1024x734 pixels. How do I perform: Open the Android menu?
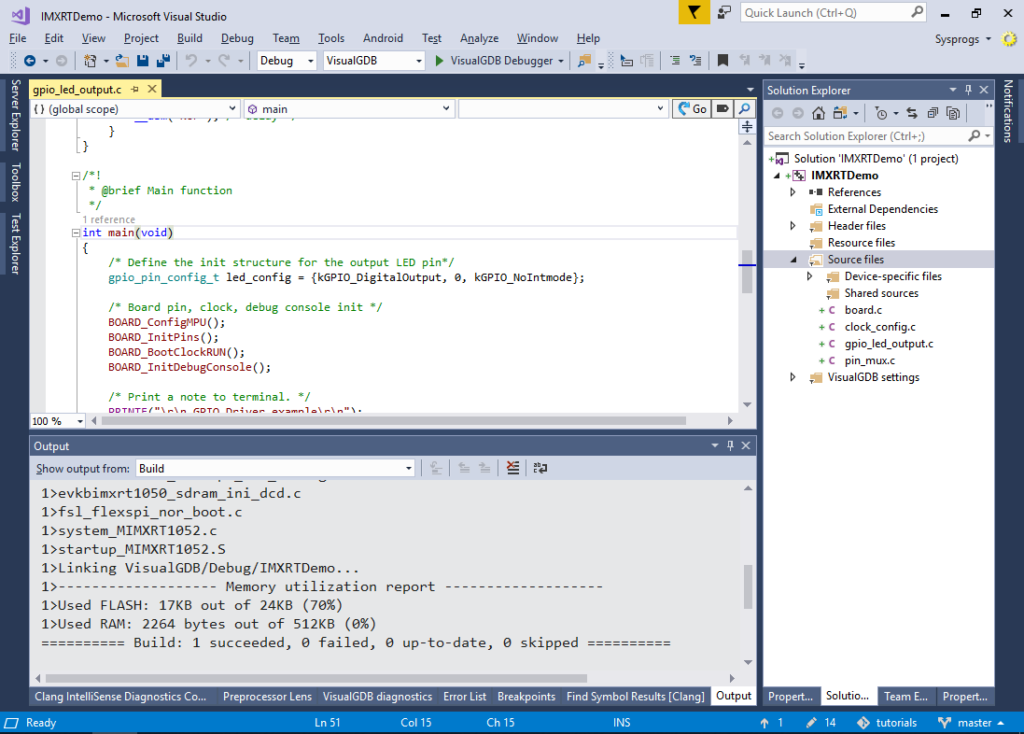[383, 38]
